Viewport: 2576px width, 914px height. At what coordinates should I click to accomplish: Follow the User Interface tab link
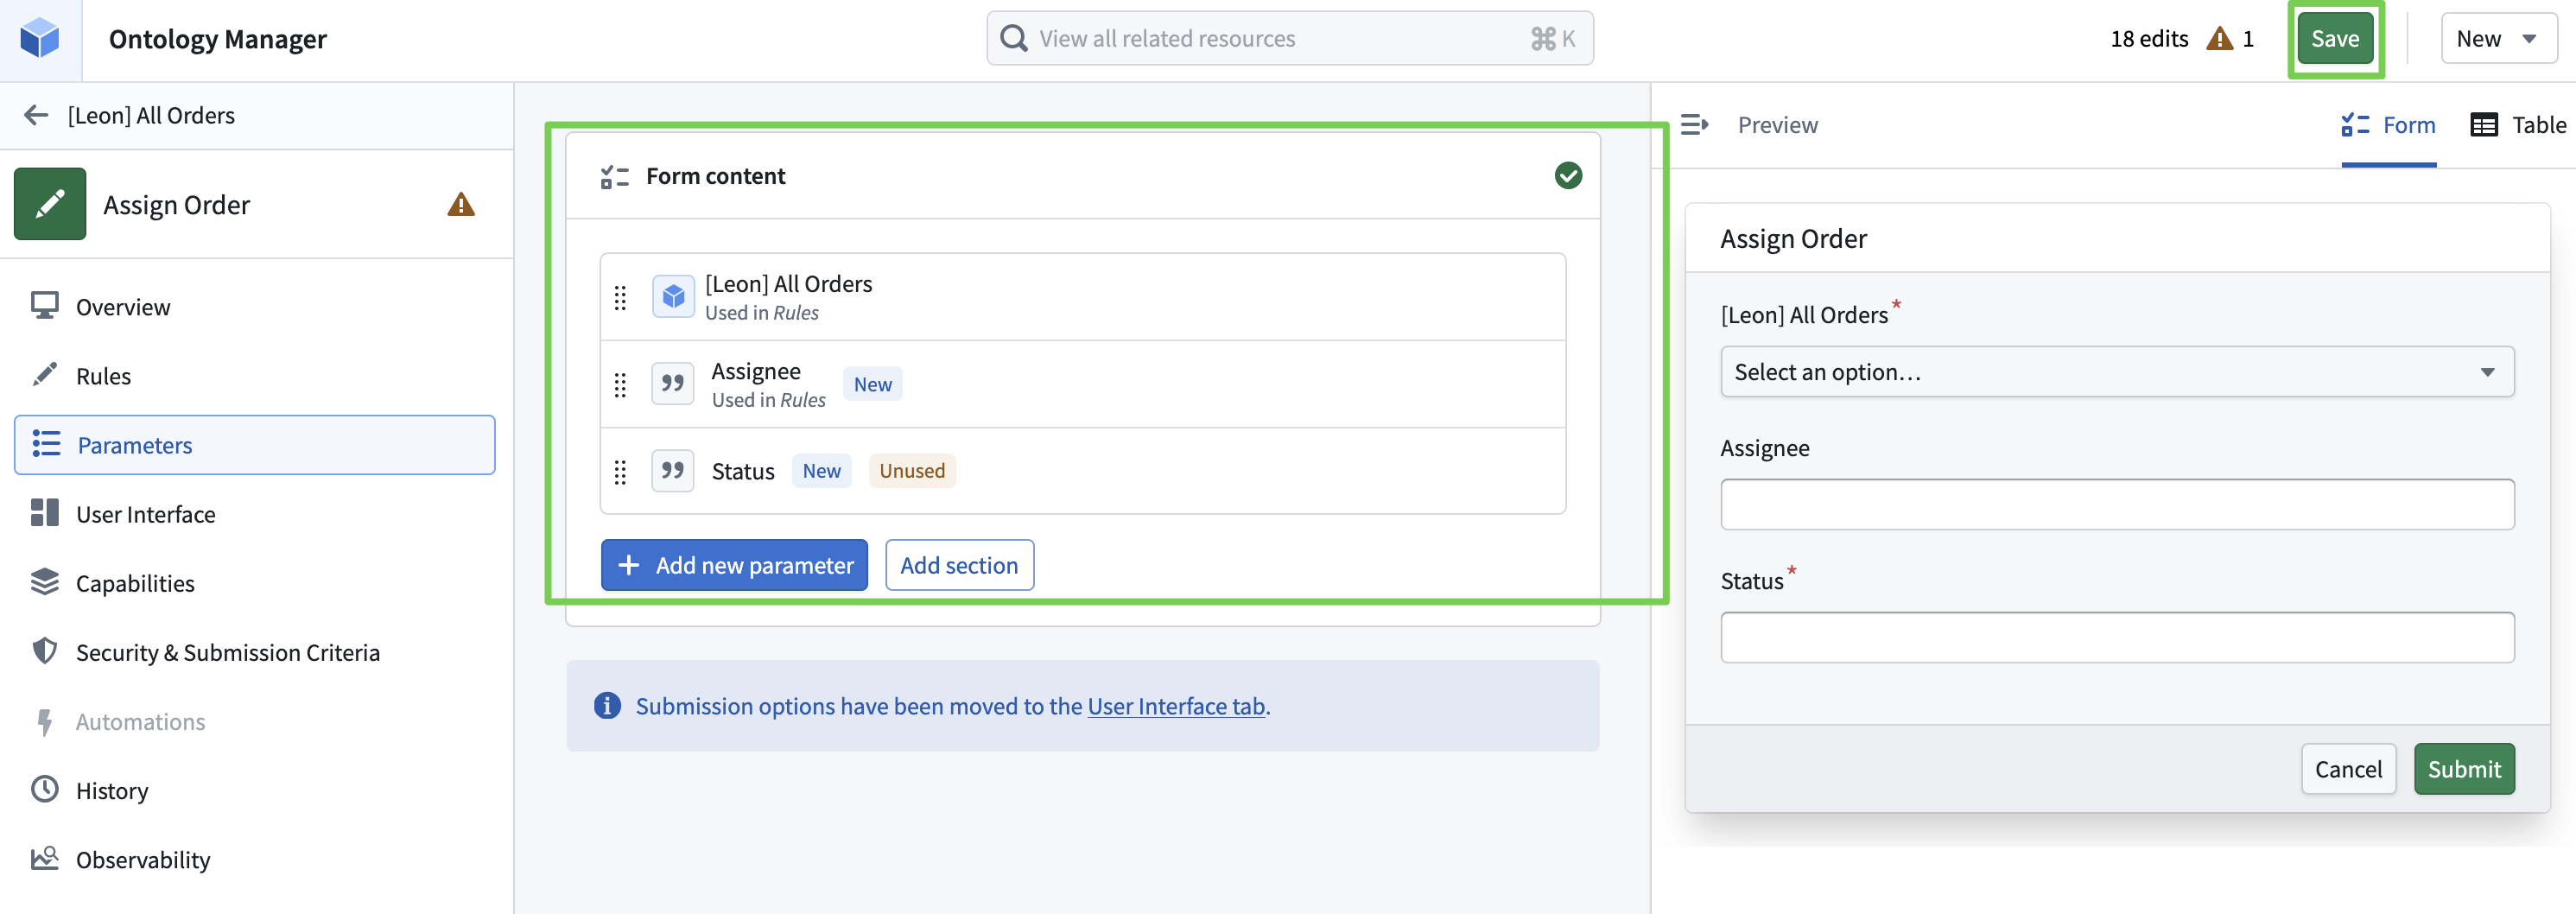pyautogui.click(x=1176, y=706)
